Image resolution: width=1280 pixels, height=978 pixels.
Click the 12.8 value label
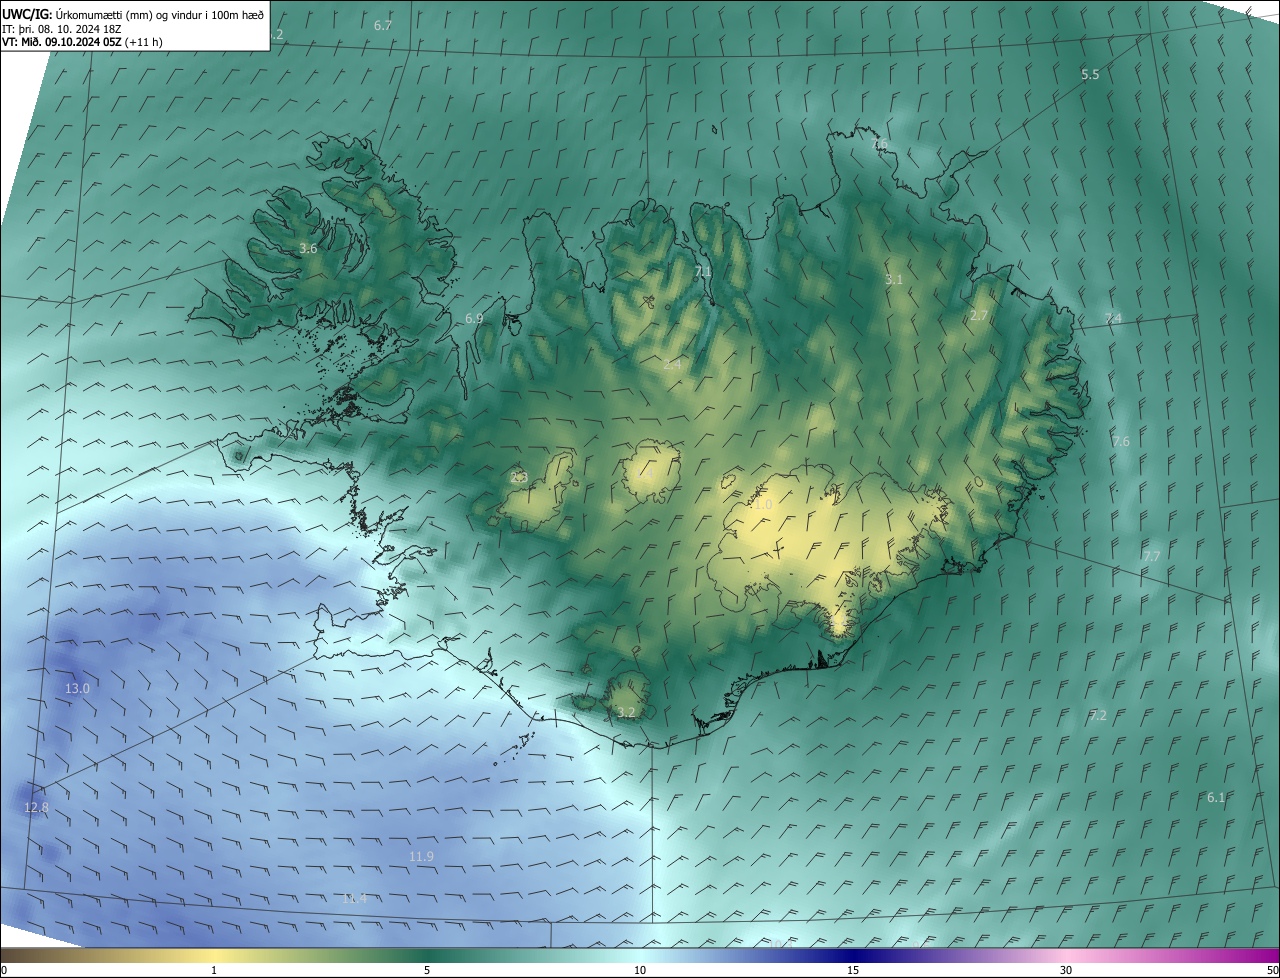point(36,807)
